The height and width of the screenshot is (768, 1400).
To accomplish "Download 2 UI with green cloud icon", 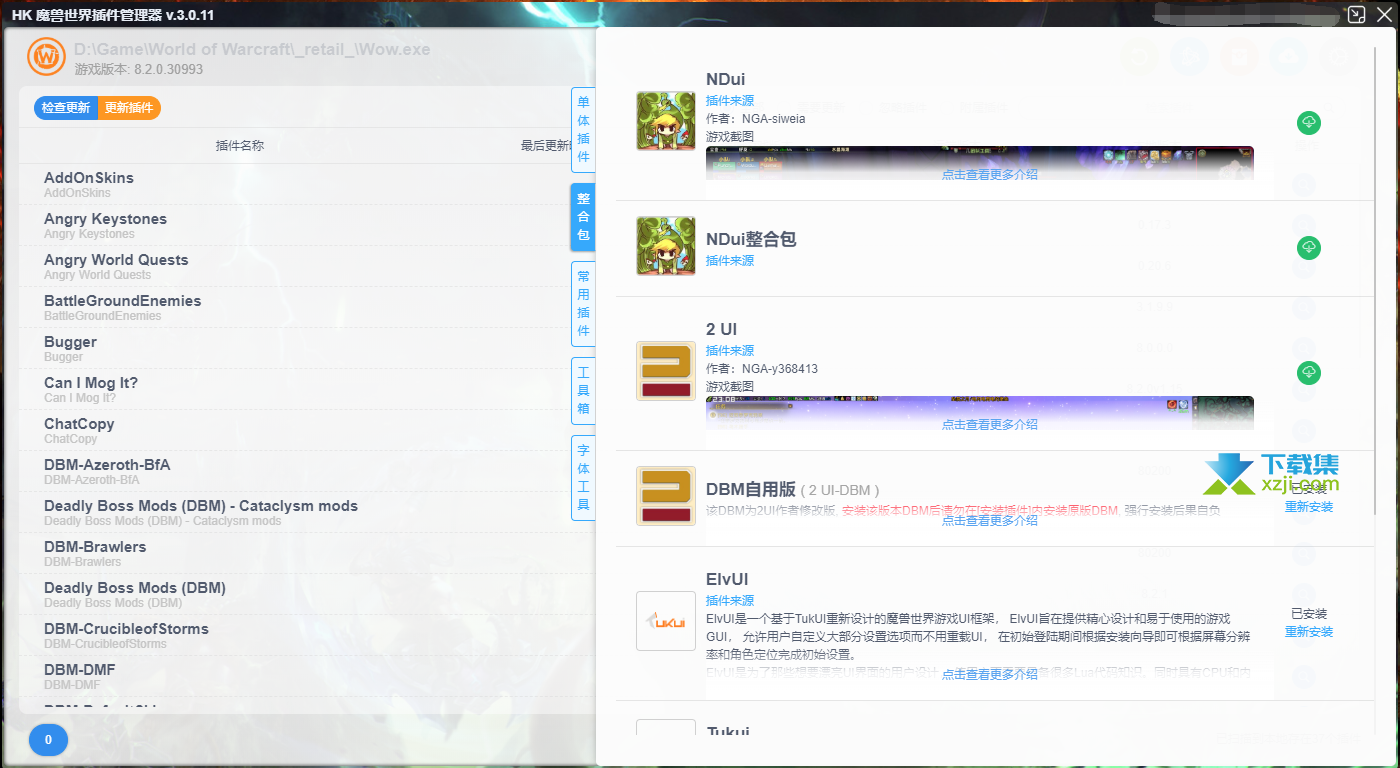I will tap(1309, 373).
